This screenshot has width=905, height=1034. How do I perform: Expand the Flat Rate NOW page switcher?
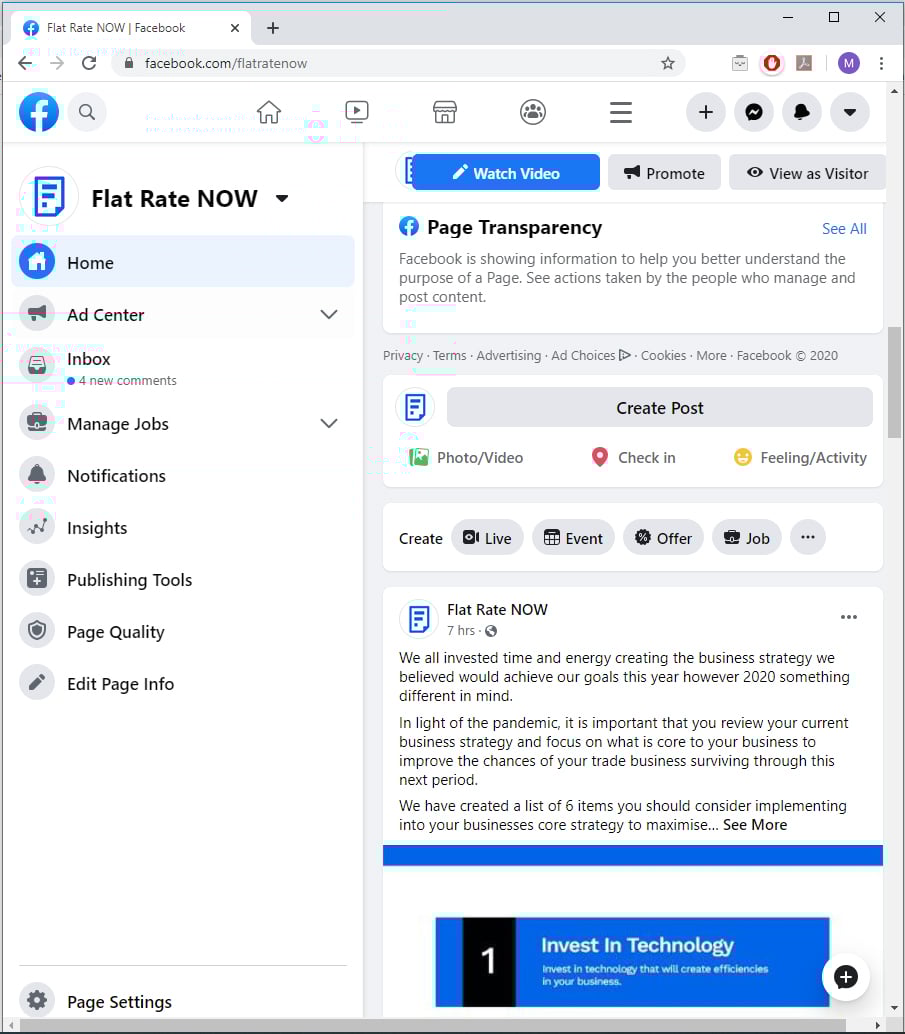click(282, 198)
